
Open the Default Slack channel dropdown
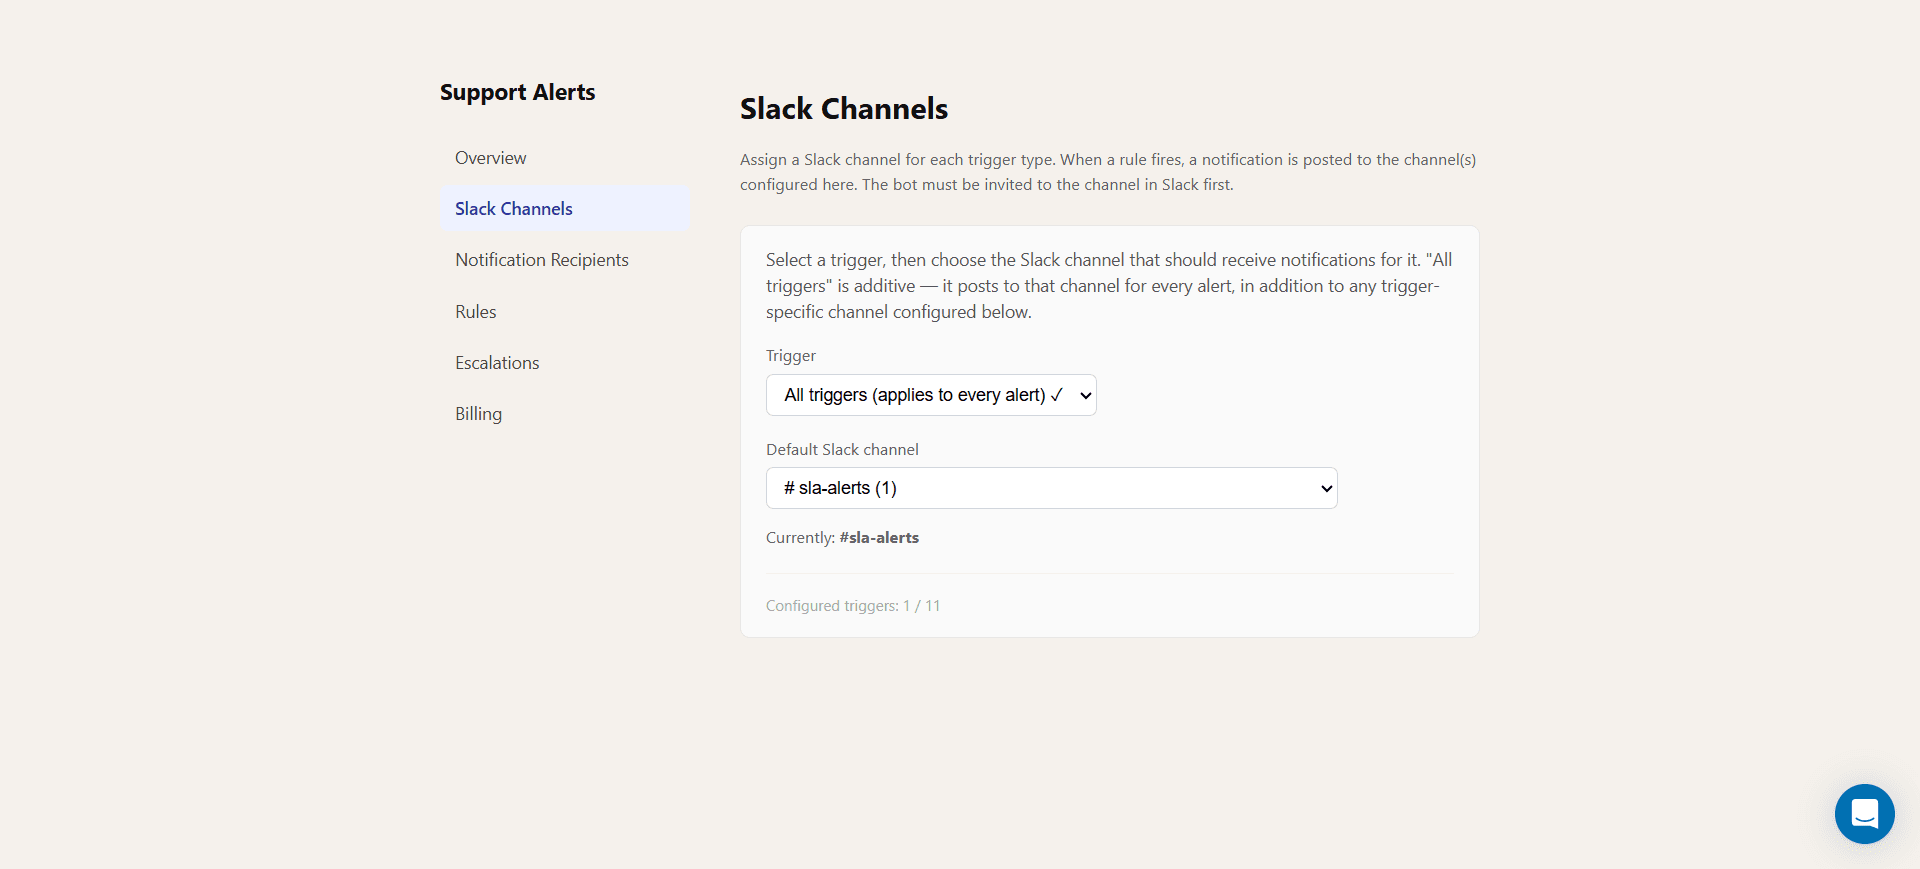coord(1051,488)
